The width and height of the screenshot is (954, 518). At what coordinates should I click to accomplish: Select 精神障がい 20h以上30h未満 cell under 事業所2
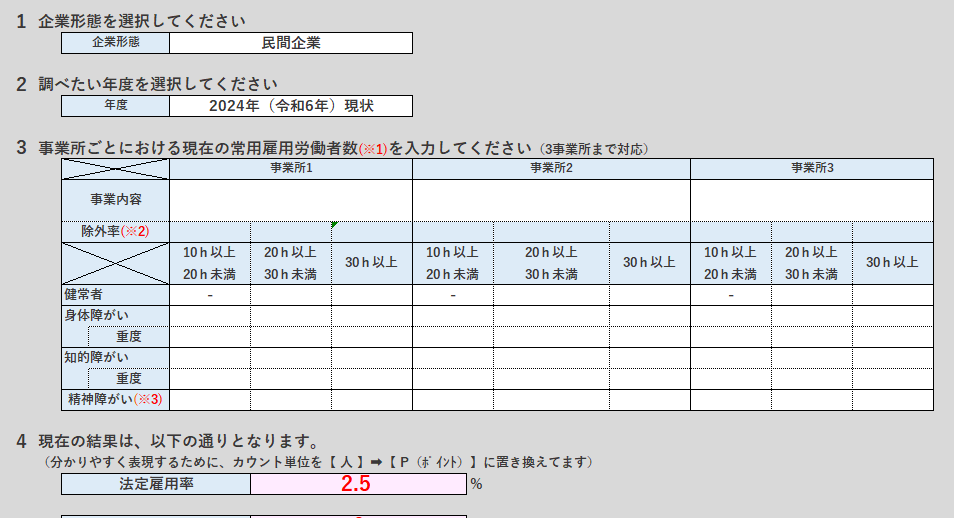551,400
